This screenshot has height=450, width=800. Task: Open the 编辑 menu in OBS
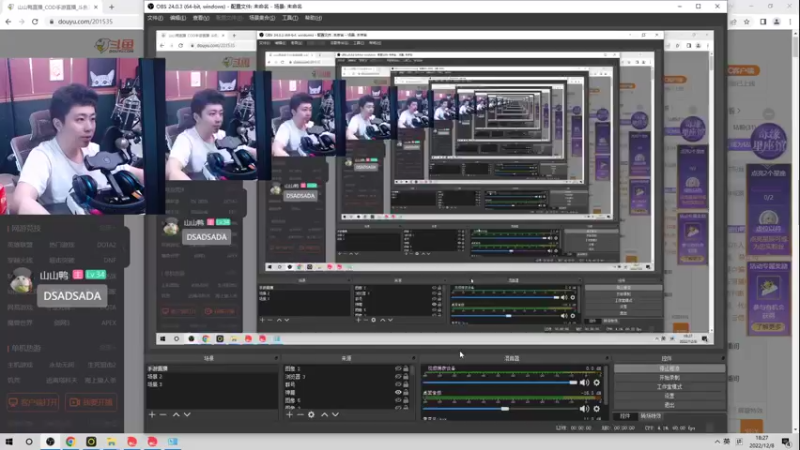click(178, 18)
